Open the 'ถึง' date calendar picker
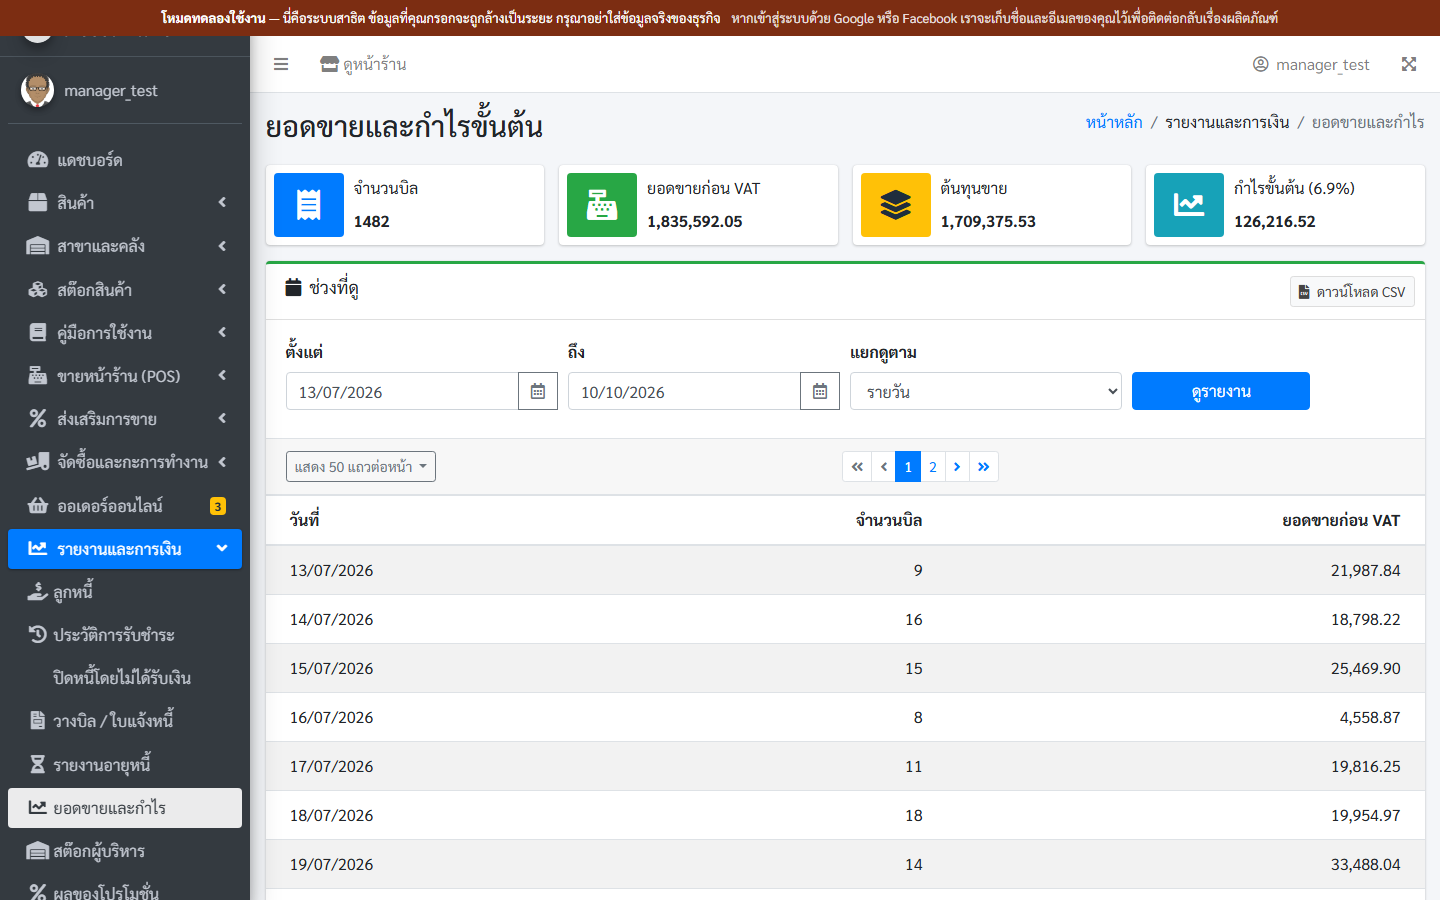 point(820,391)
